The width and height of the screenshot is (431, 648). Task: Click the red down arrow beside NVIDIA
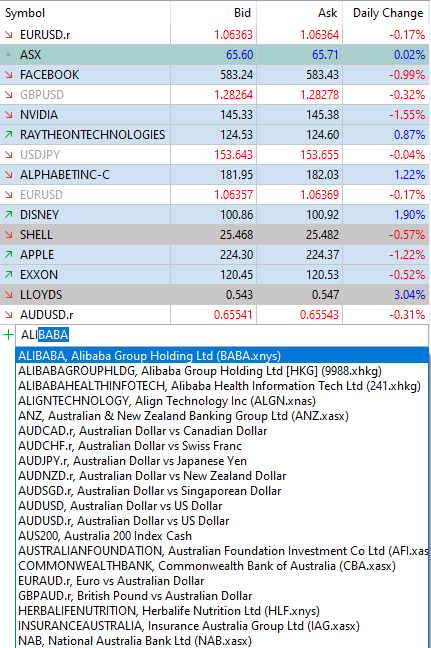[x=9, y=114]
